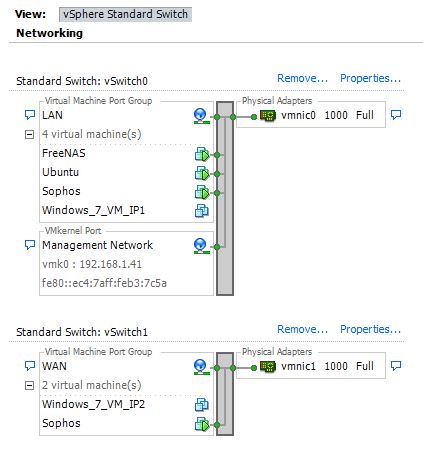Viewport: 423px width, 460px height.
Task: Open the info bubble beside Management Network
Action: pos(30,245)
